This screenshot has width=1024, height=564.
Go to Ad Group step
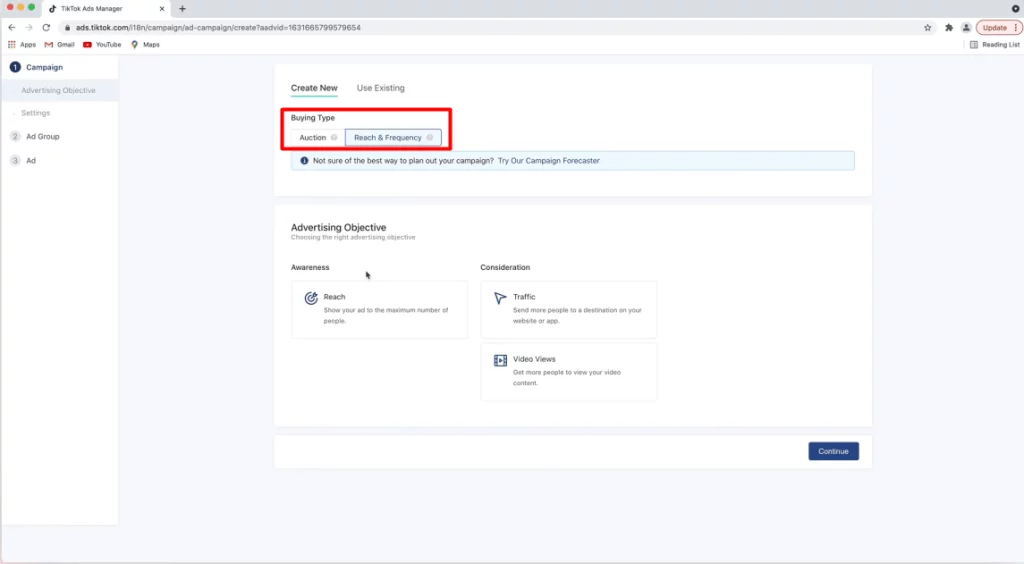[42, 136]
